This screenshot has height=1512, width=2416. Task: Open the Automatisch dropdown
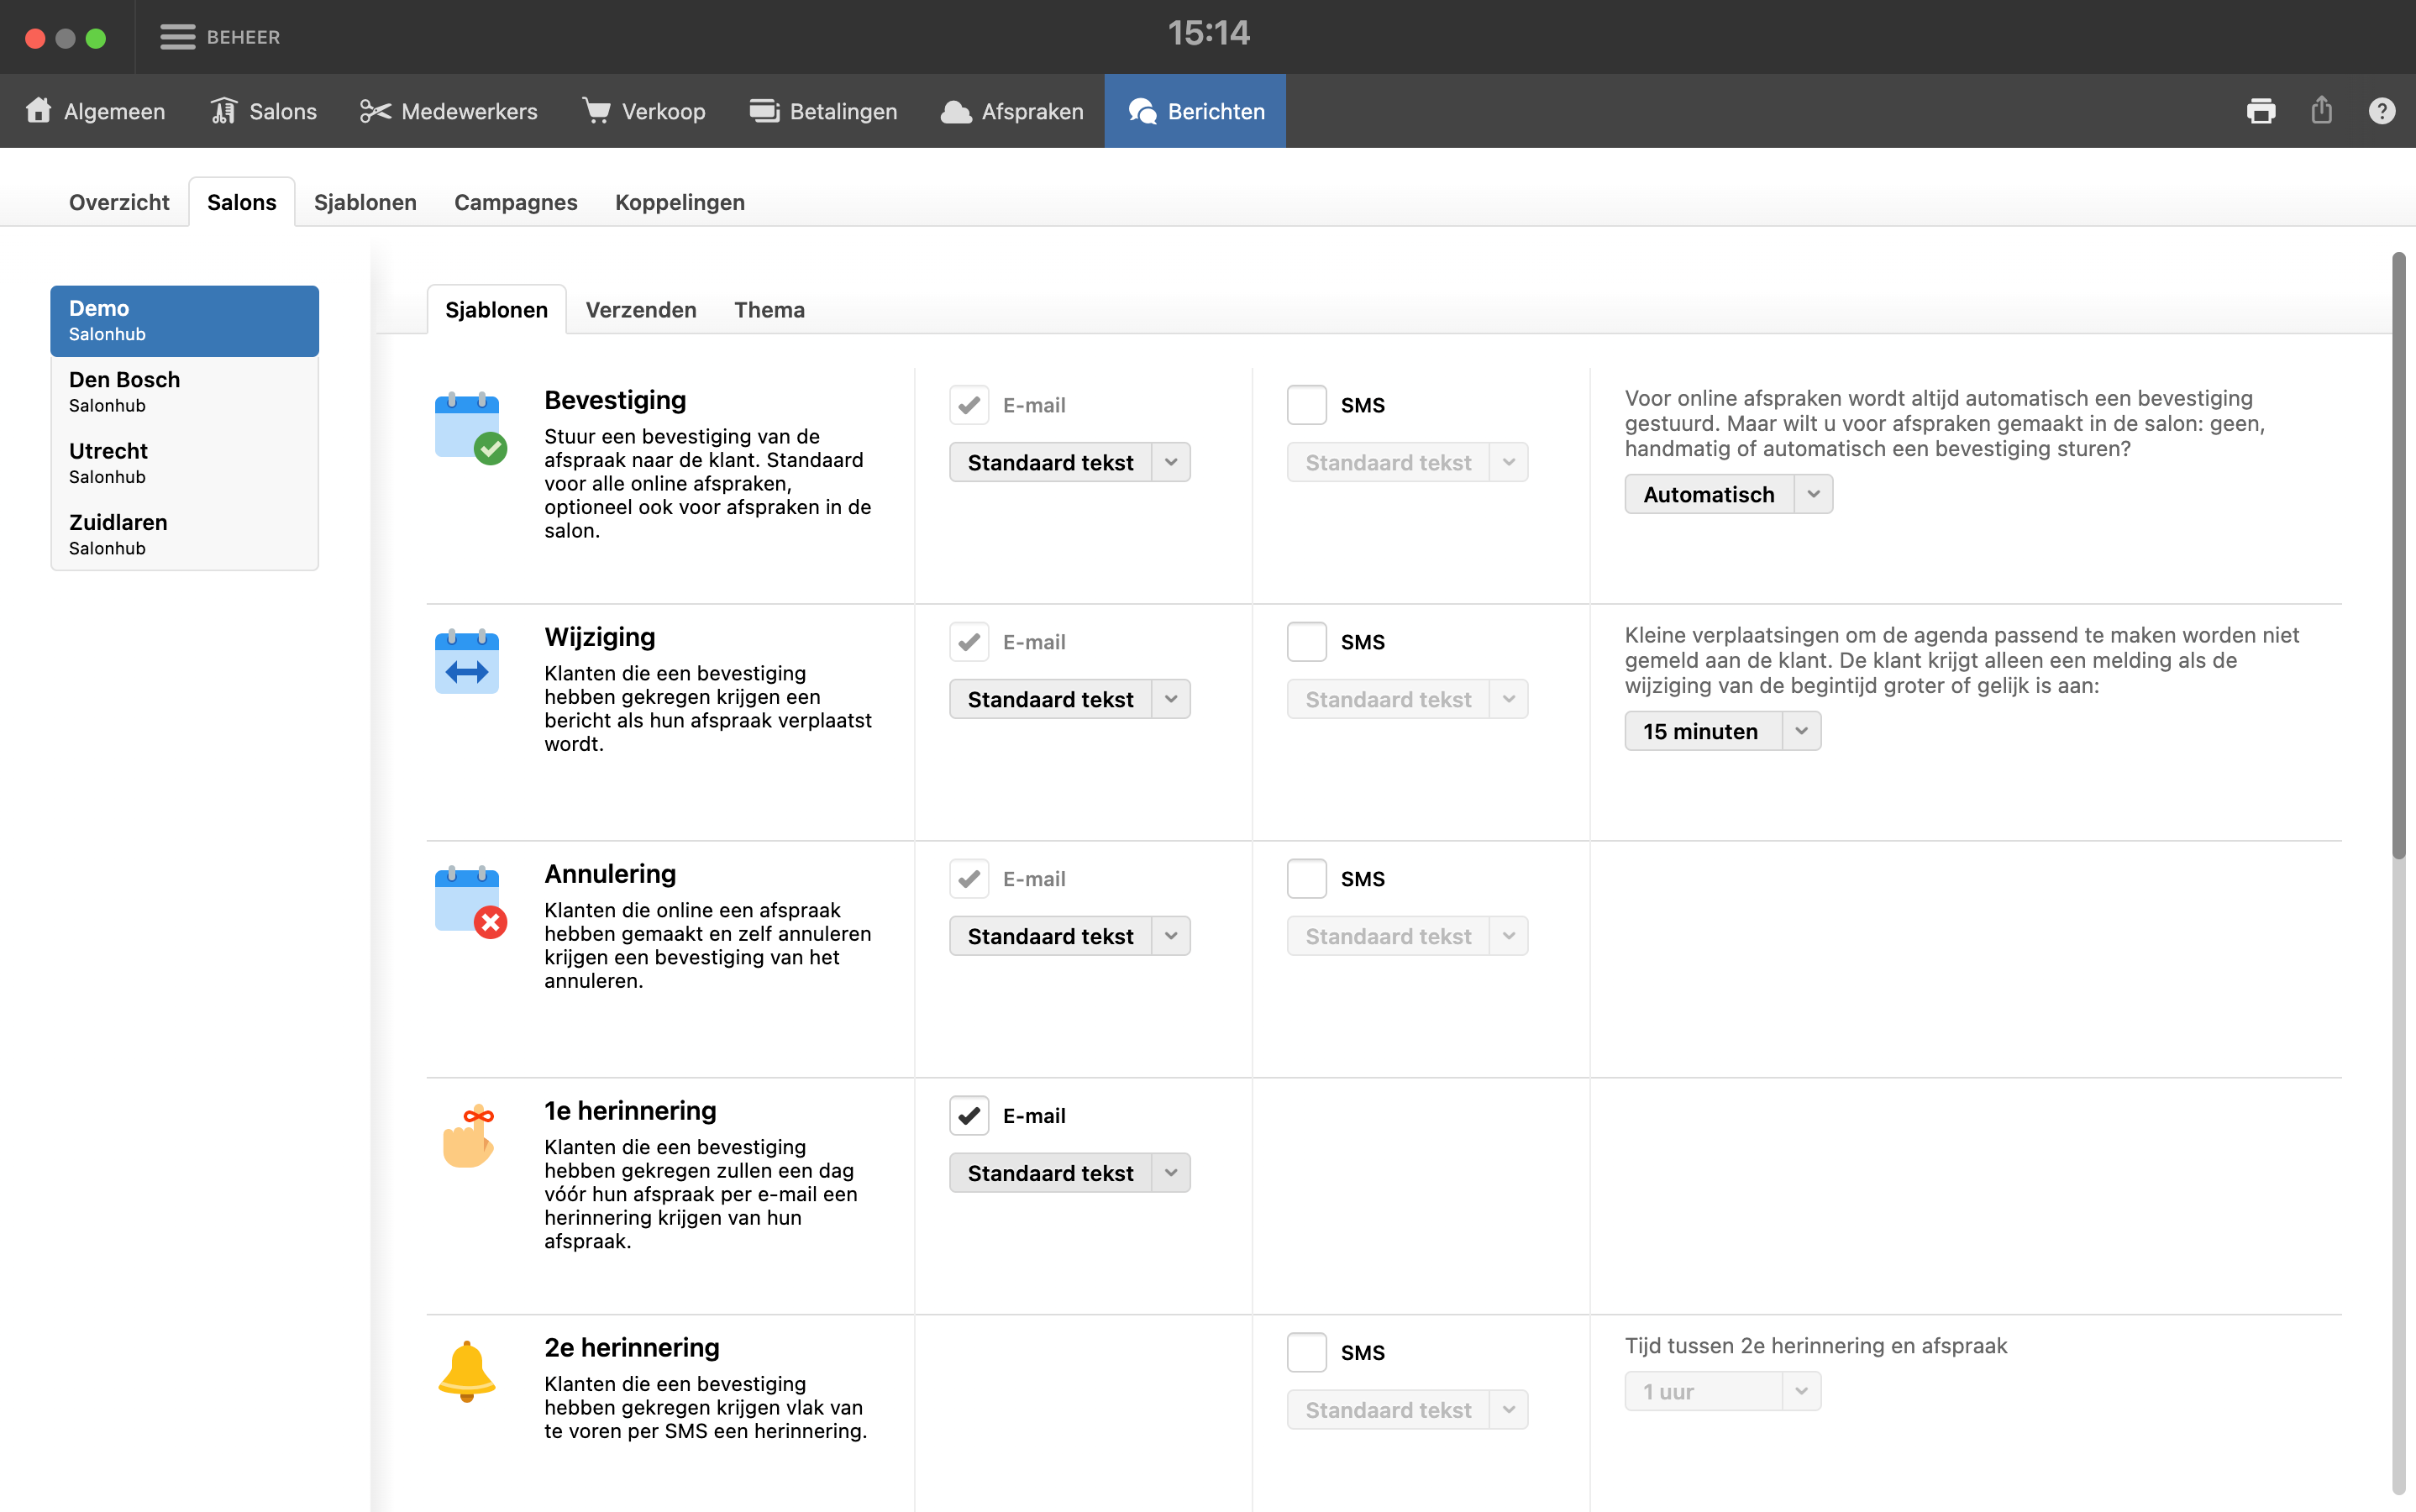click(1728, 495)
